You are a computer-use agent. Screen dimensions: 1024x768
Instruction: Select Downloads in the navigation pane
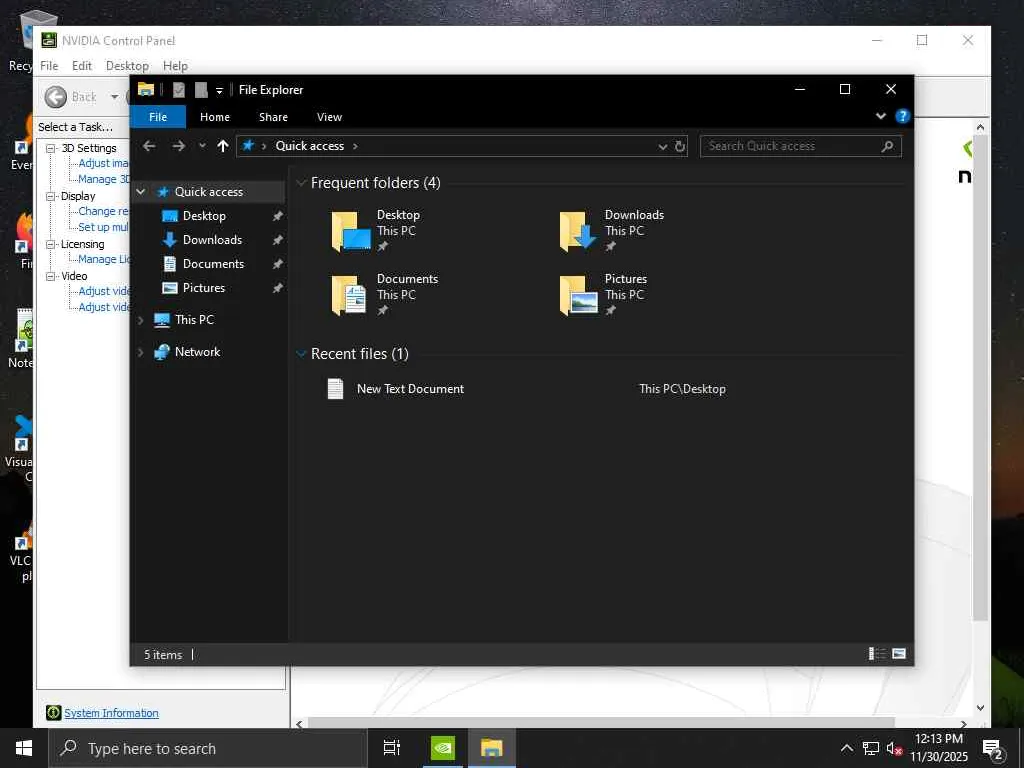click(212, 240)
